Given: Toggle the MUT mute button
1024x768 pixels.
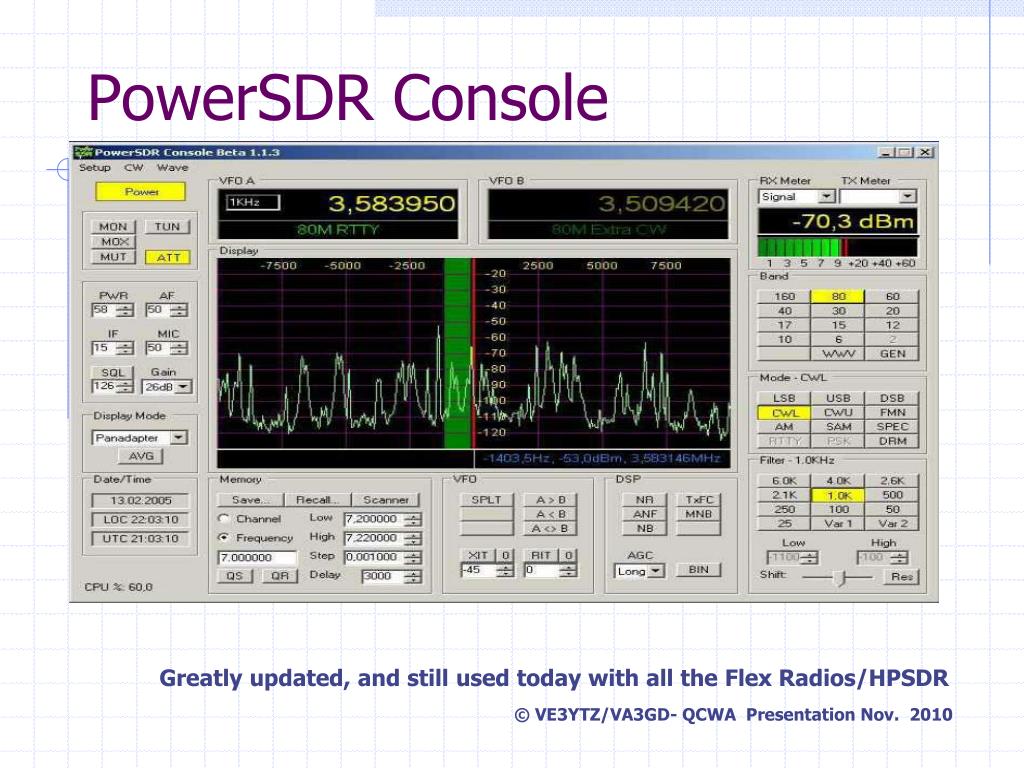Looking at the screenshot, I should 113,257.
